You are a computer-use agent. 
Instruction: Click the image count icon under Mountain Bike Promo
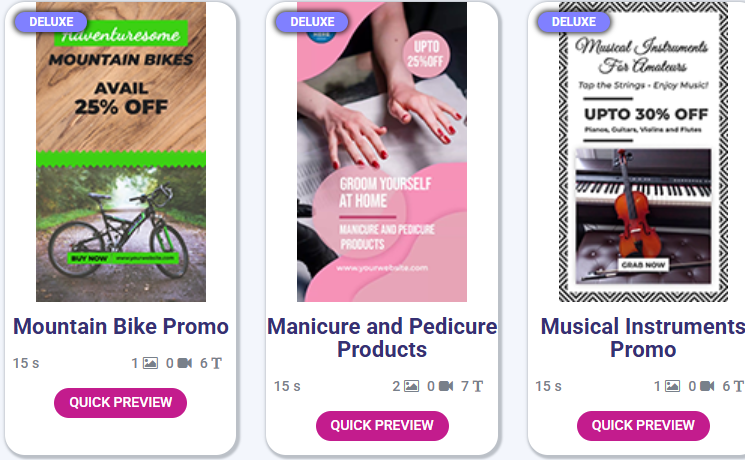[150, 363]
